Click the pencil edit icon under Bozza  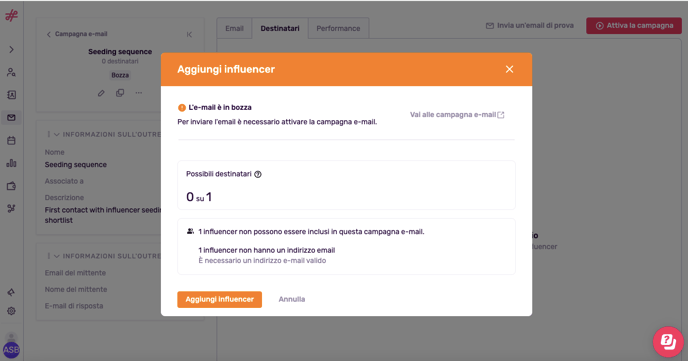click(101, 93)
